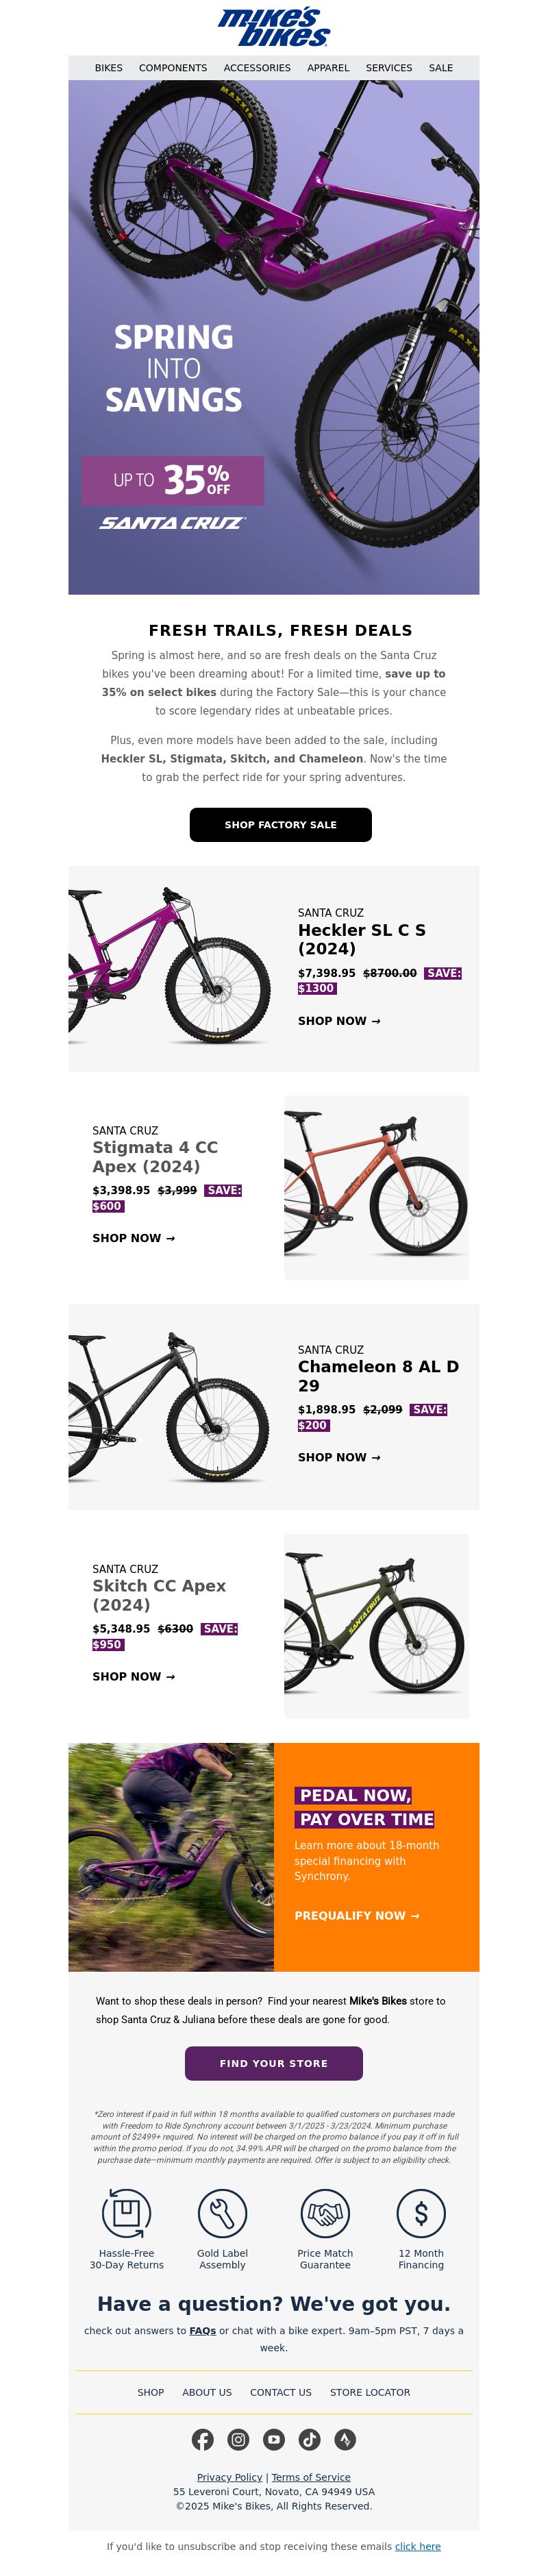Viewport: 548px width, 2576px height.
Task: Click the Mike's Bikes logo
Action: click(274, 28)
